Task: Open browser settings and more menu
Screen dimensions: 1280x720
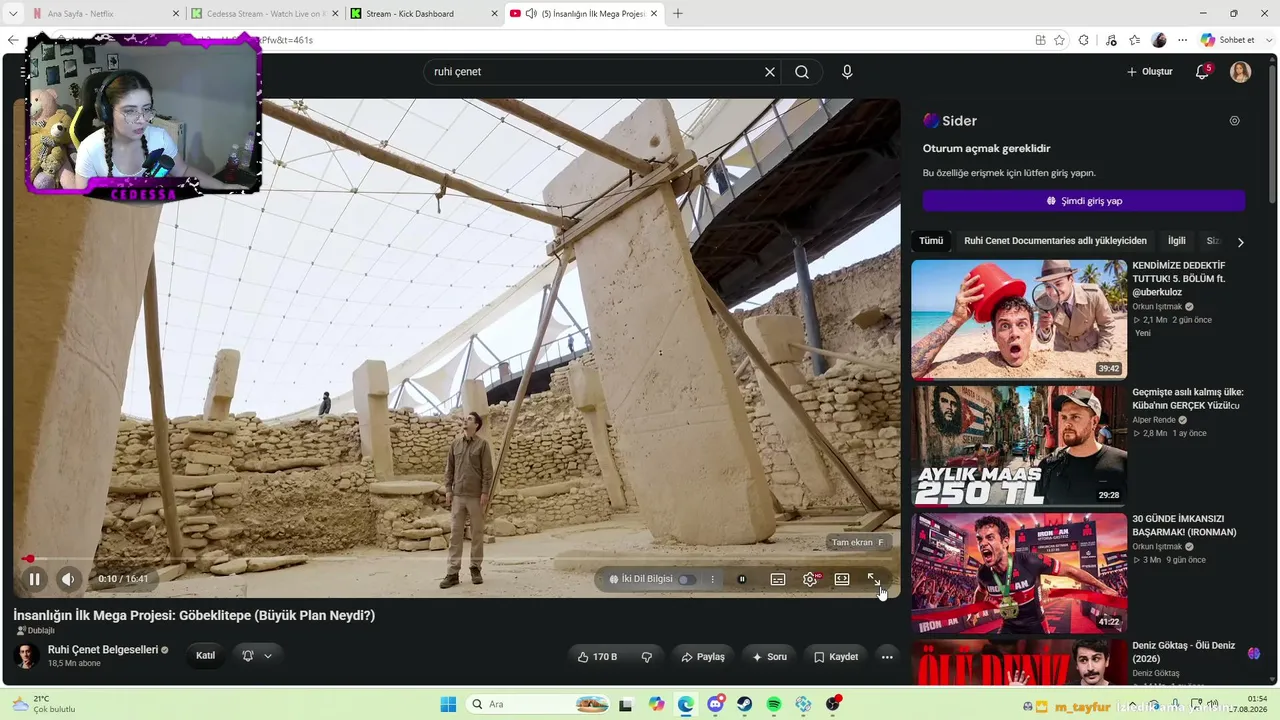Action: pos(1183,40)
